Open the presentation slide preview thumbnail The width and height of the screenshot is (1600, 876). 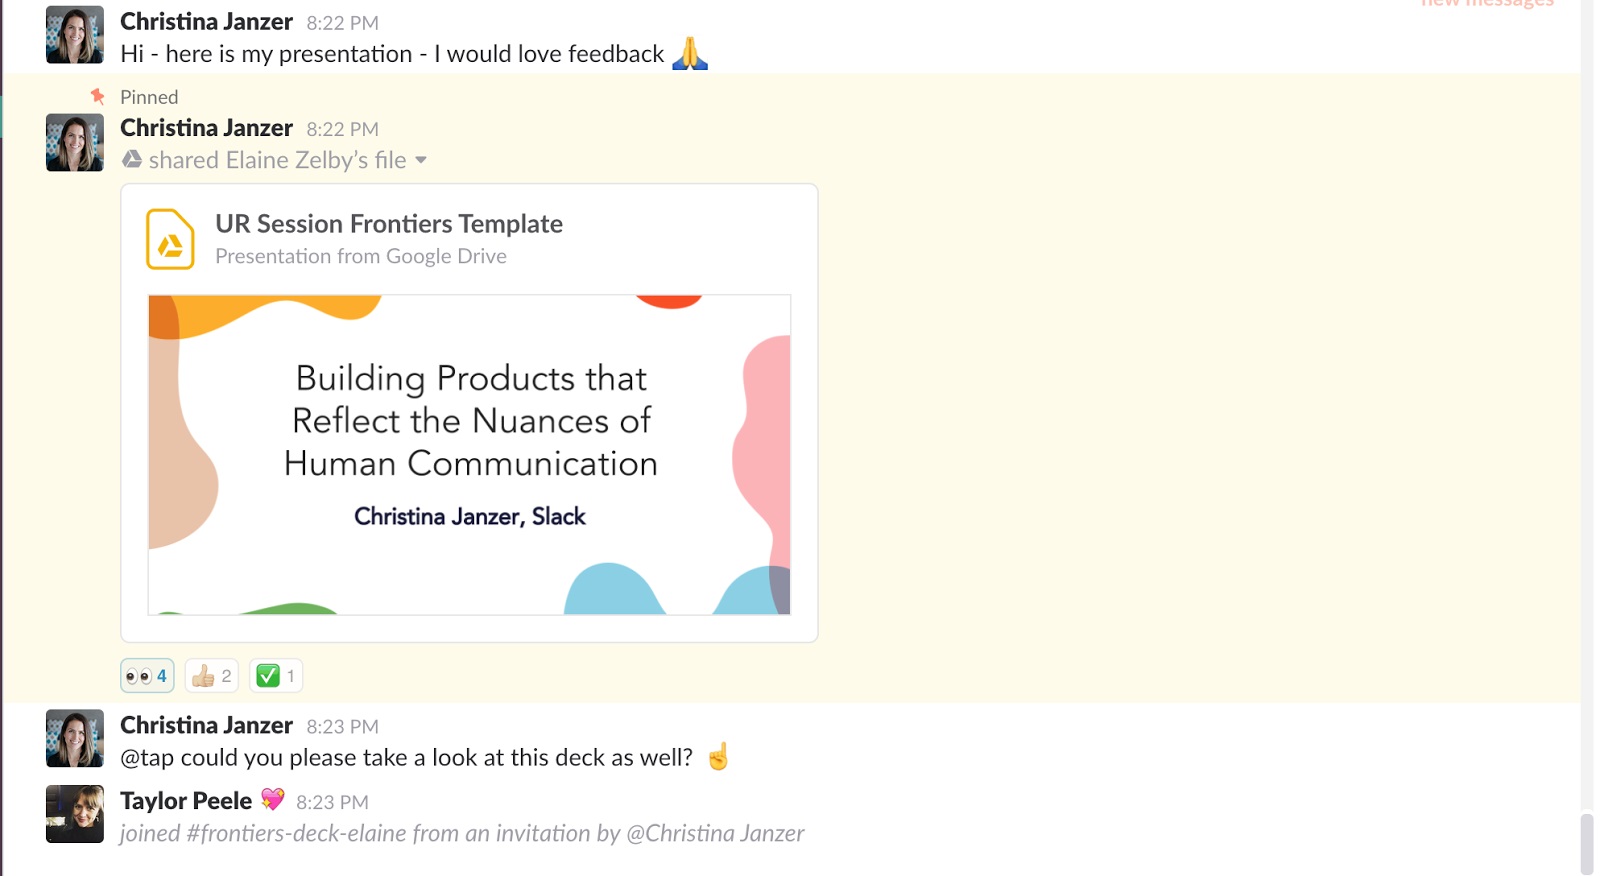pos(469,455)
